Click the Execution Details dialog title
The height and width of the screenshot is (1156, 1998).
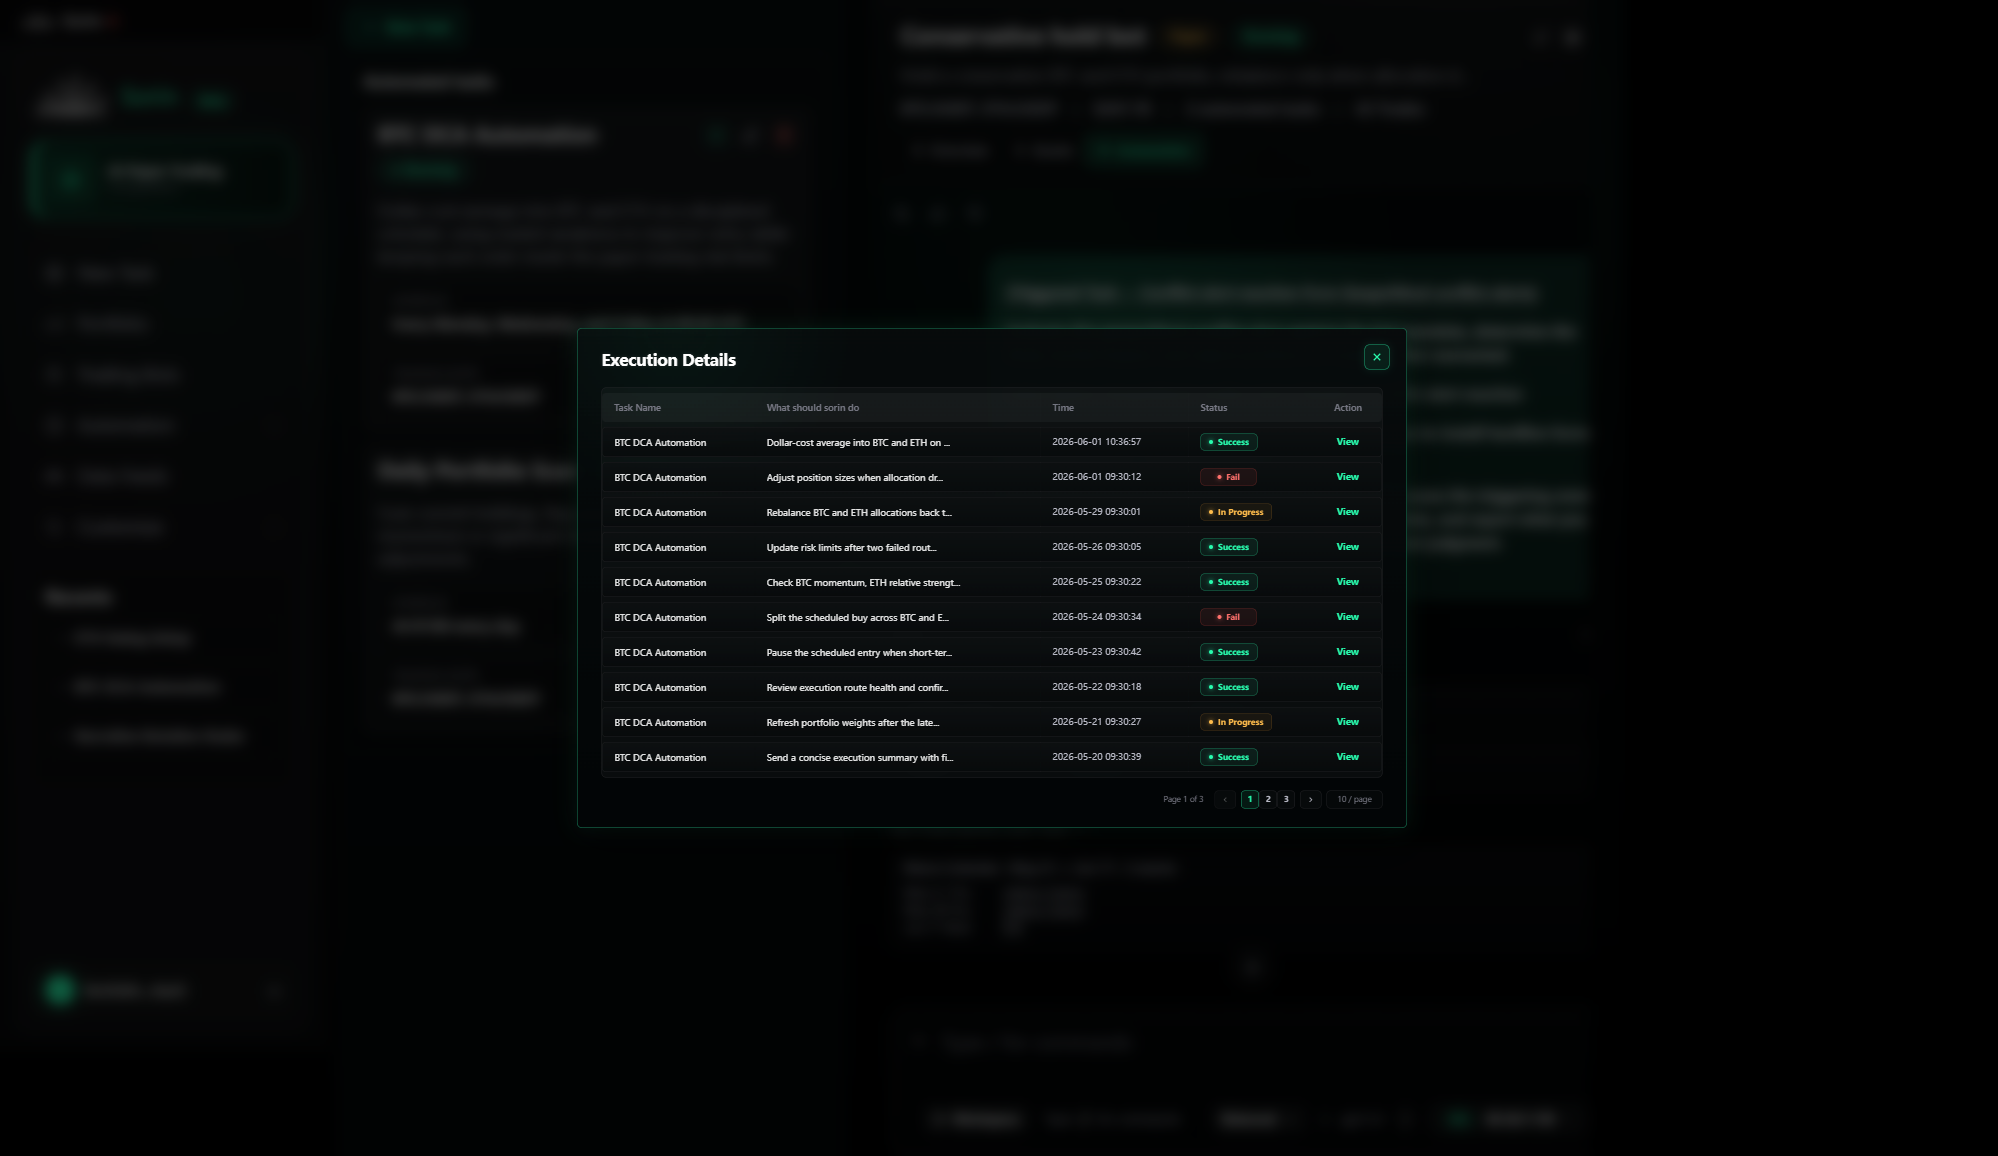(668, 360)
